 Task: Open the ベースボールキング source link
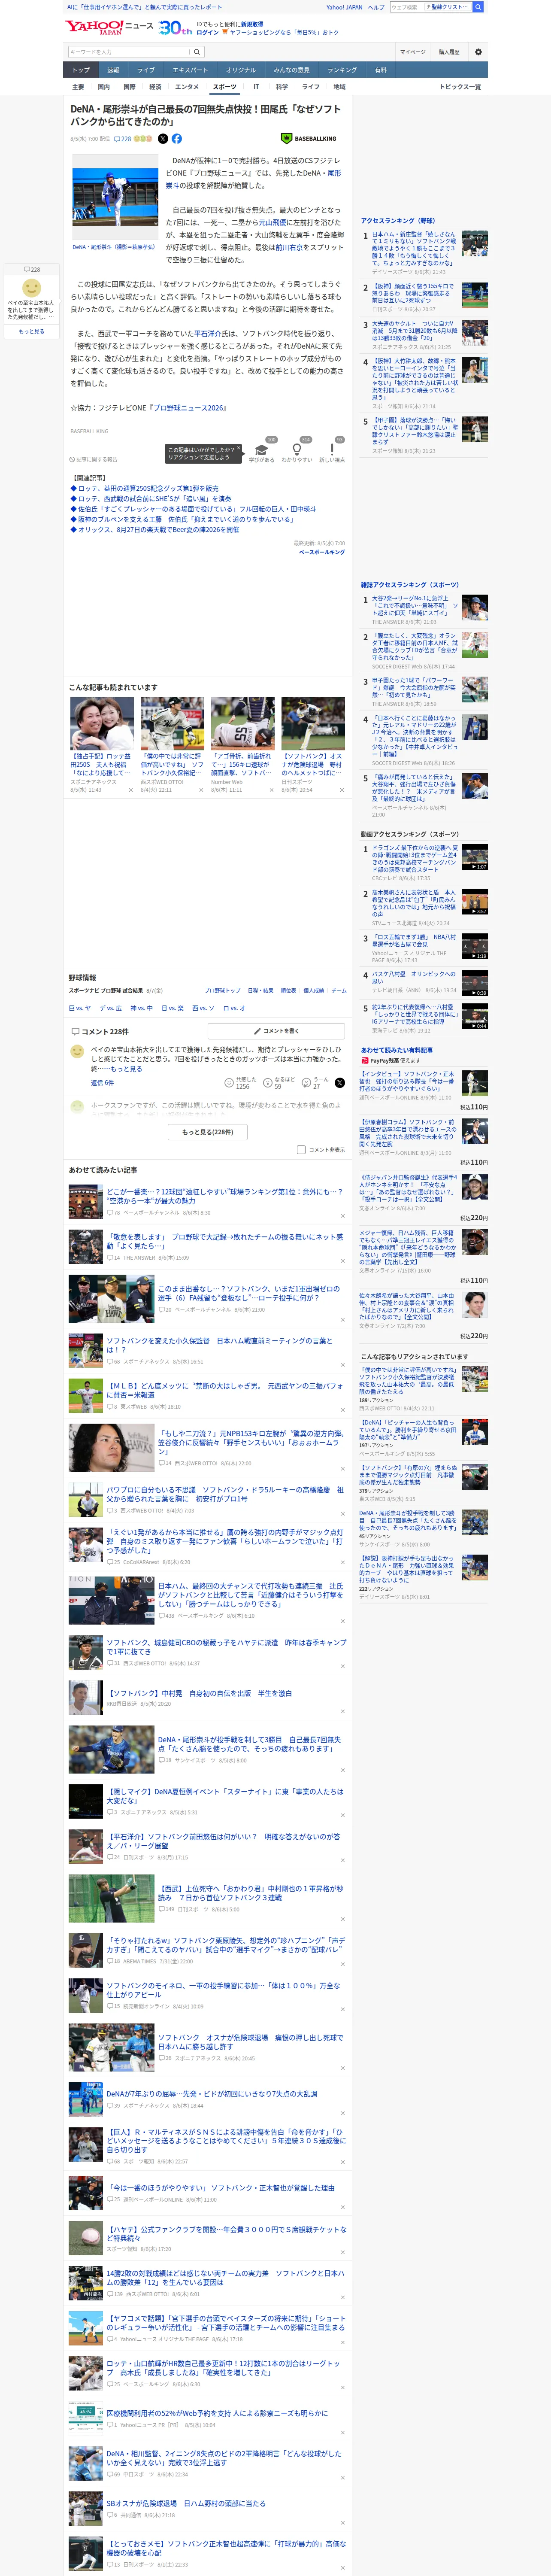(322, 552)
